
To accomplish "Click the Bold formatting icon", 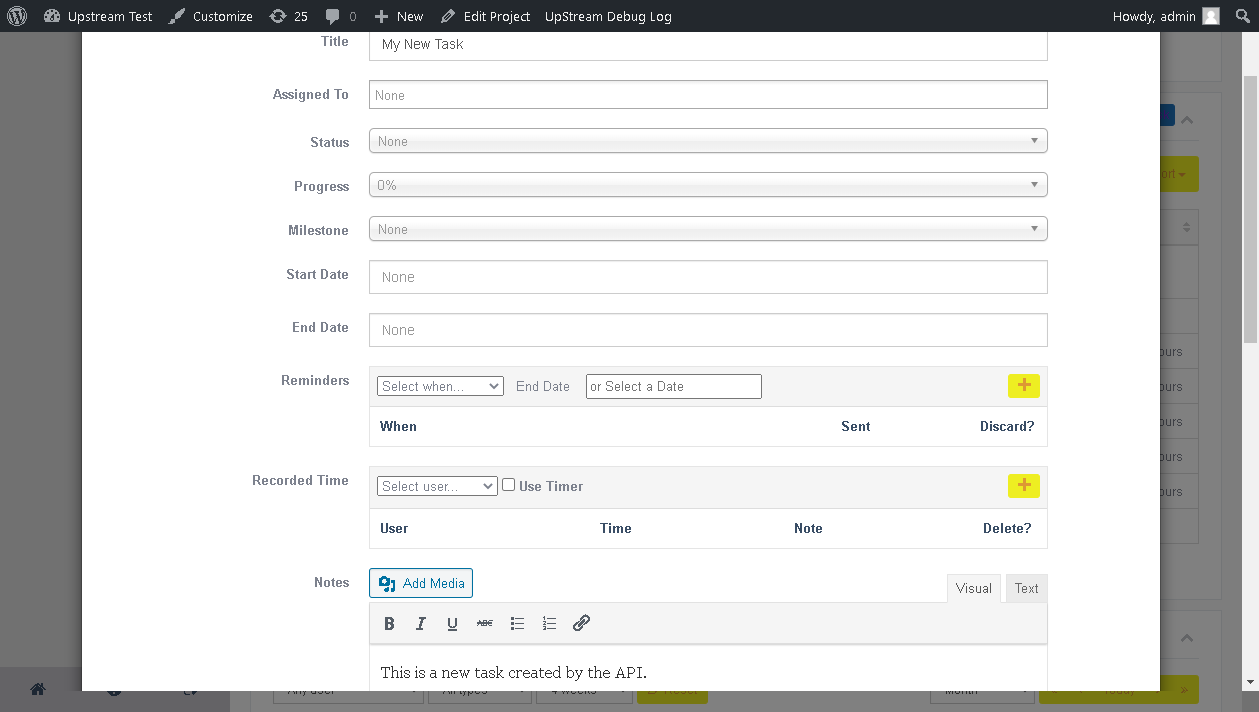I will click(389, 623).
